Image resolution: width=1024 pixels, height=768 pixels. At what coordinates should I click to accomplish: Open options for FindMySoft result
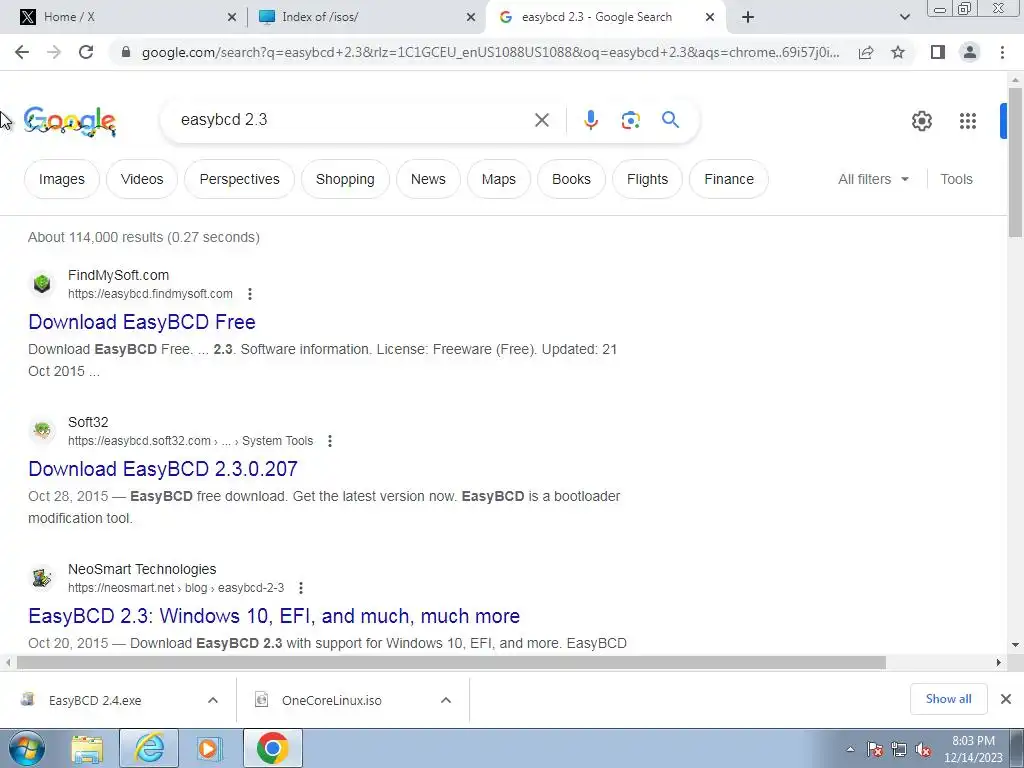(249, 294)
